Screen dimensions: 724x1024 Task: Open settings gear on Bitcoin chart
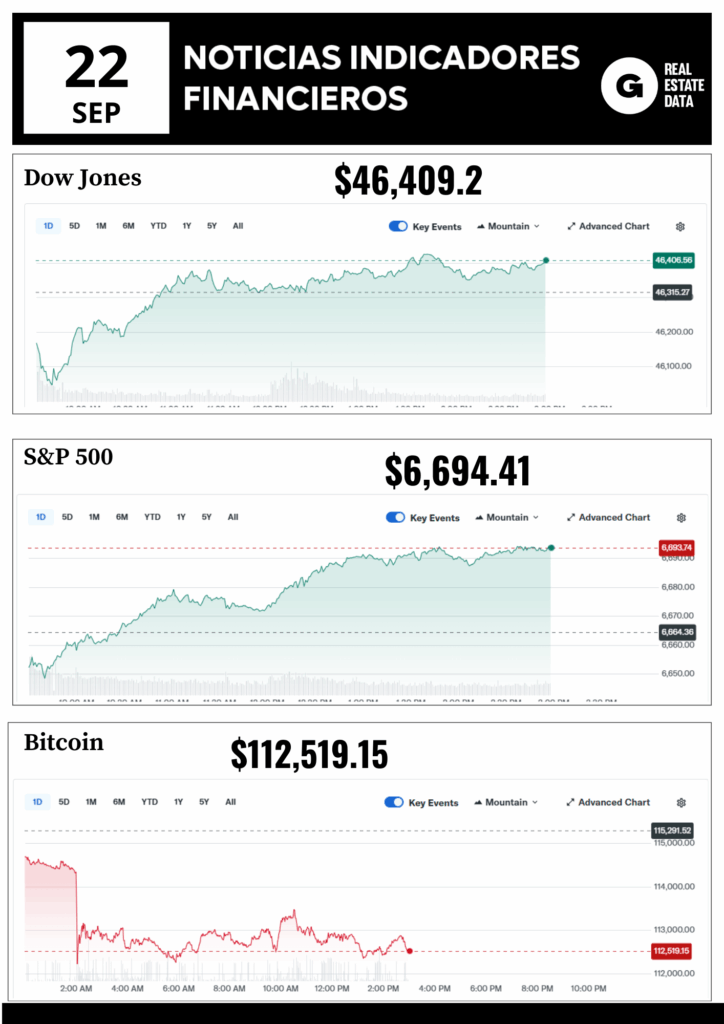[x=681, y=803]
